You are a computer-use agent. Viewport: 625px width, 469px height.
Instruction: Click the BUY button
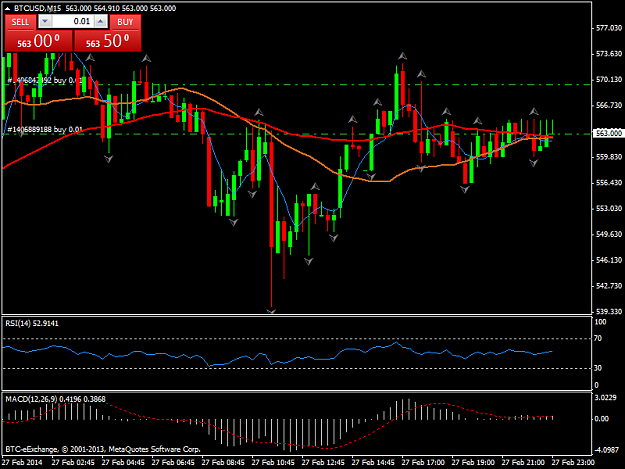click(125, 22)
